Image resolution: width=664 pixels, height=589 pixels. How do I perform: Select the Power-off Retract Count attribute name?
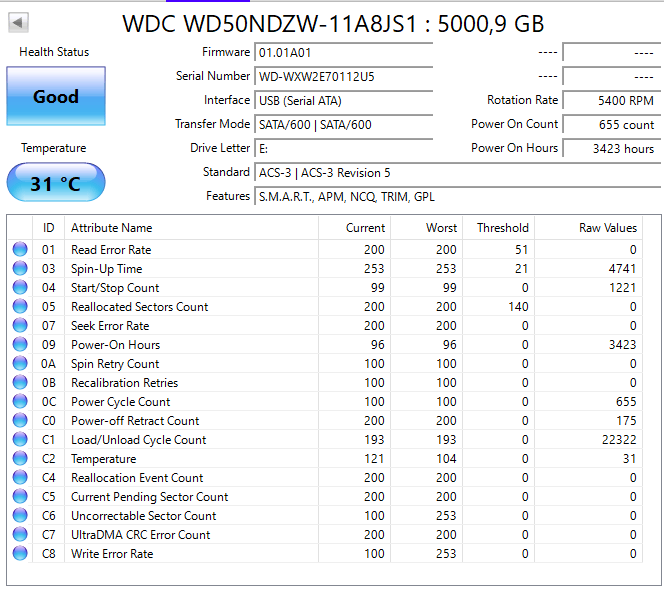[135, 421]
